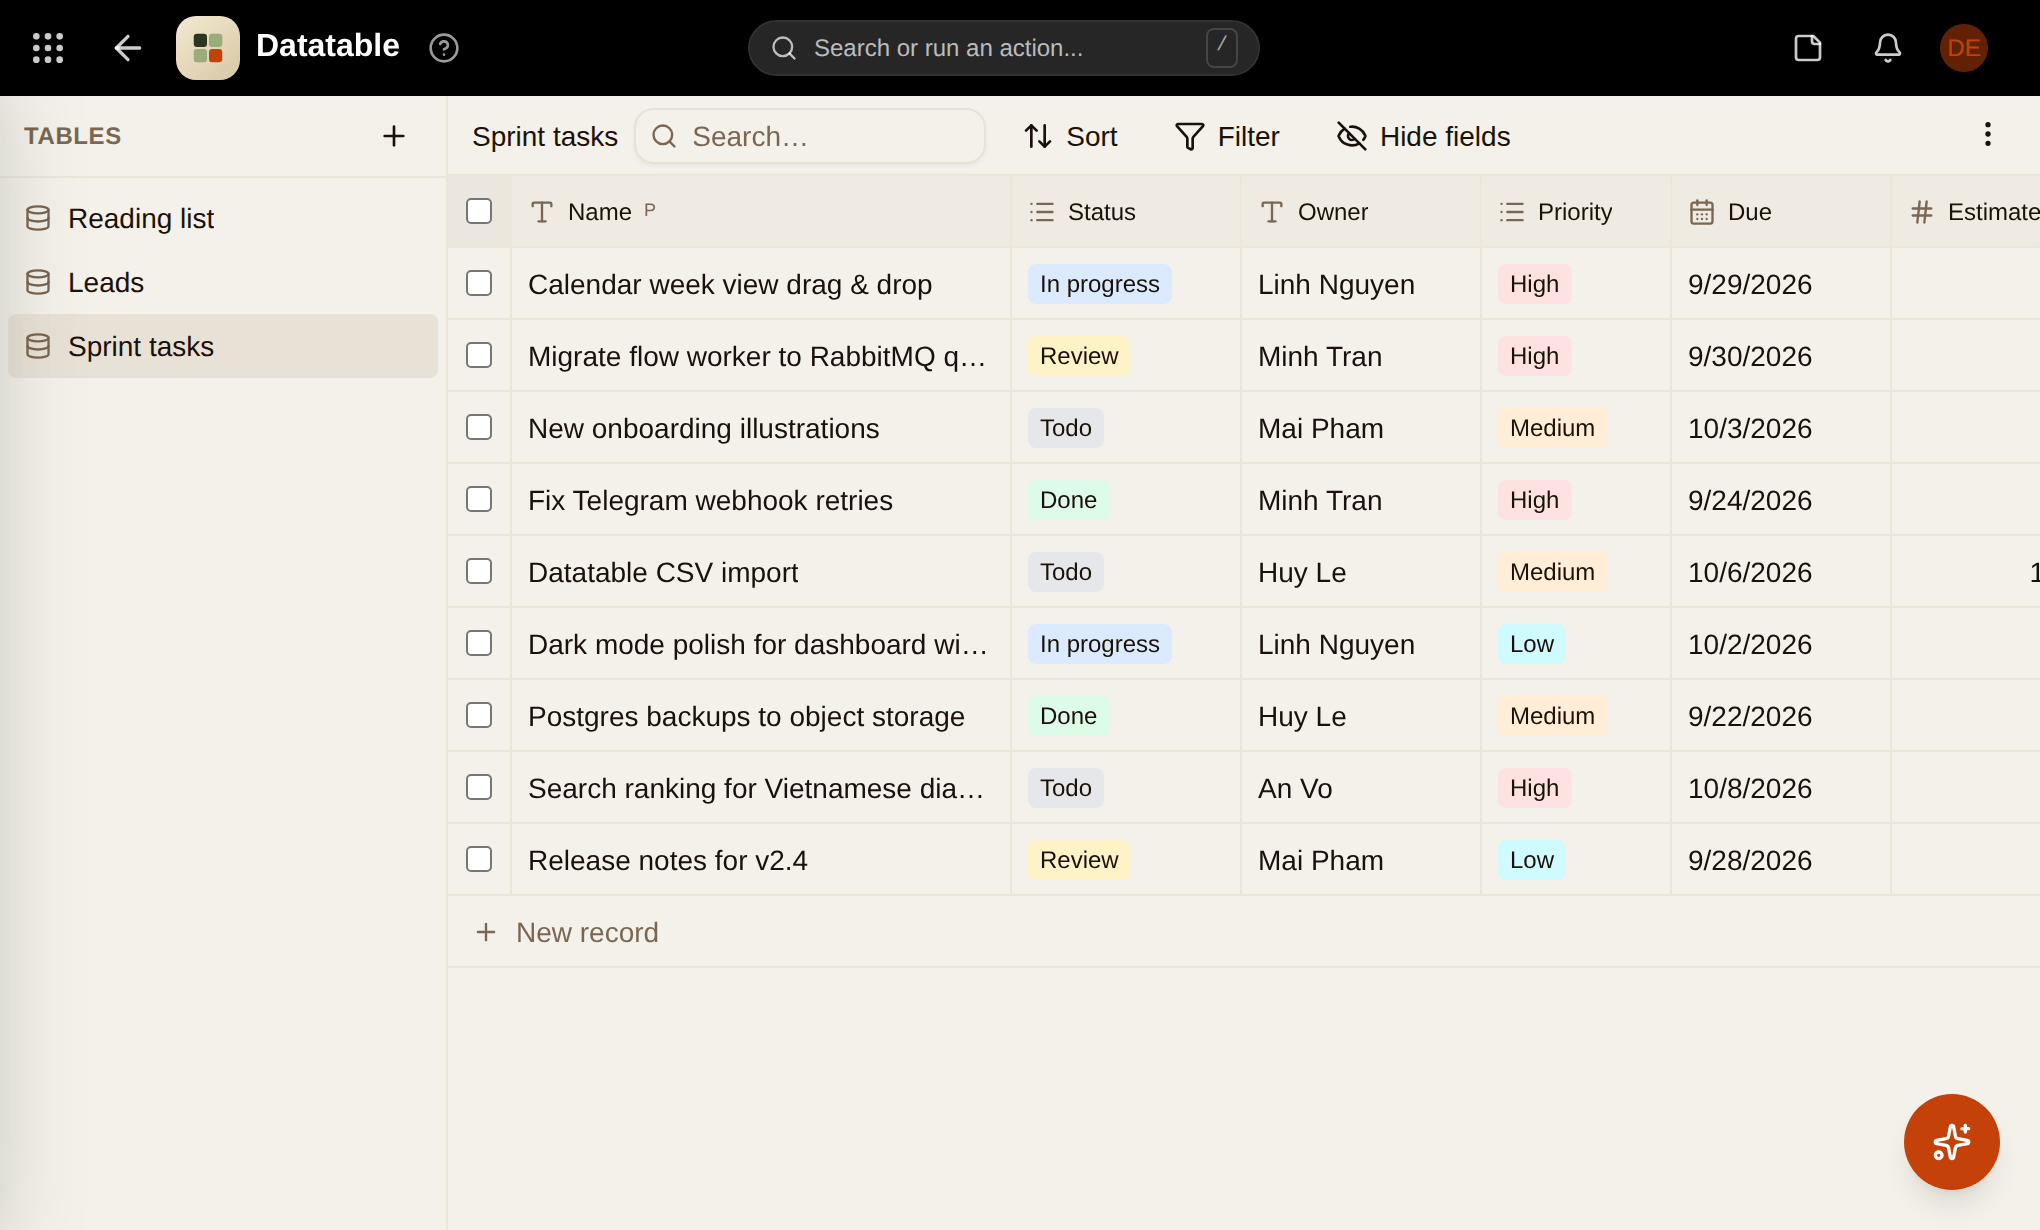
Task: Check the Fix Telegram webhook retries row
Action: pos(479,499)
